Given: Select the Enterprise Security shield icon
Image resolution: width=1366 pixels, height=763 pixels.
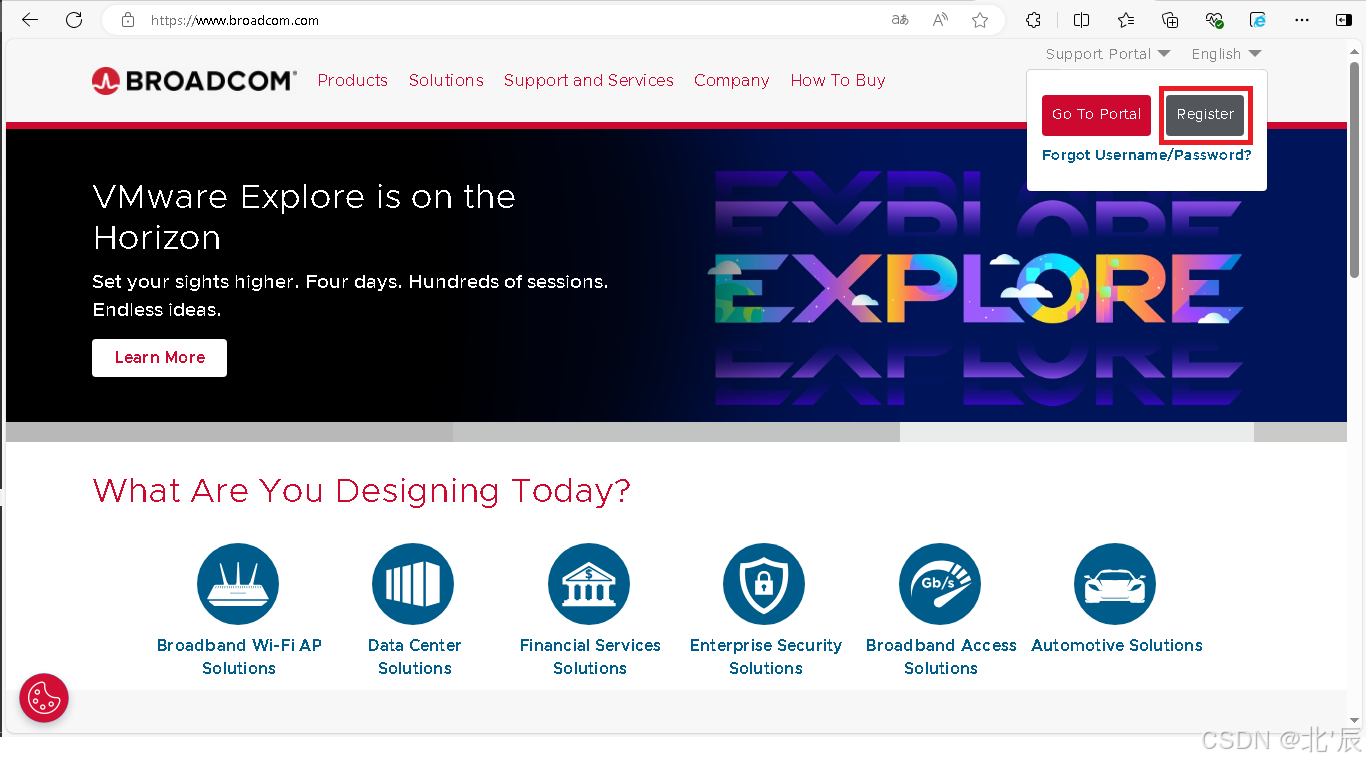Looking at the screenshot, I should pyautogui.click(x=764, y=584).
